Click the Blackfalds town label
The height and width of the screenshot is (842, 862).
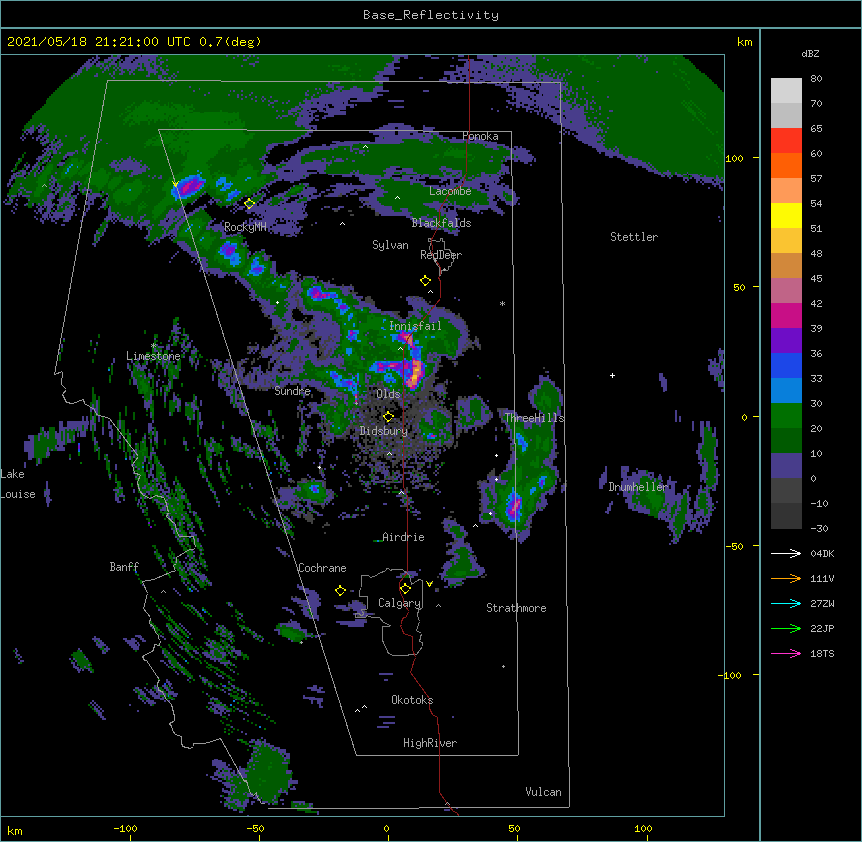click(441, 223)
